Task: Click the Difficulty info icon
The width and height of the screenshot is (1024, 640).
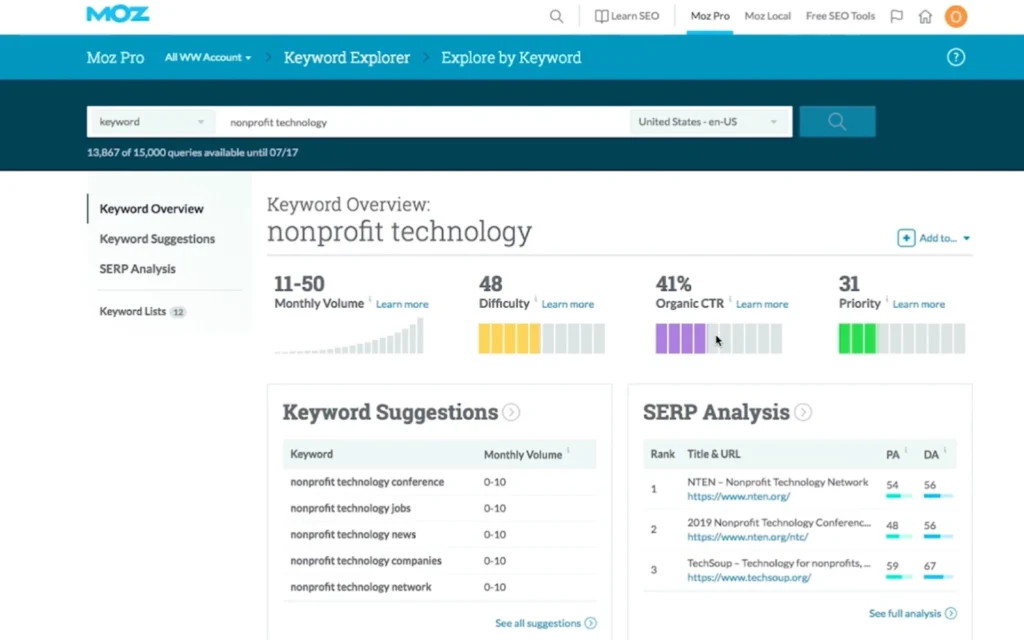Action: tap(536, 300)
